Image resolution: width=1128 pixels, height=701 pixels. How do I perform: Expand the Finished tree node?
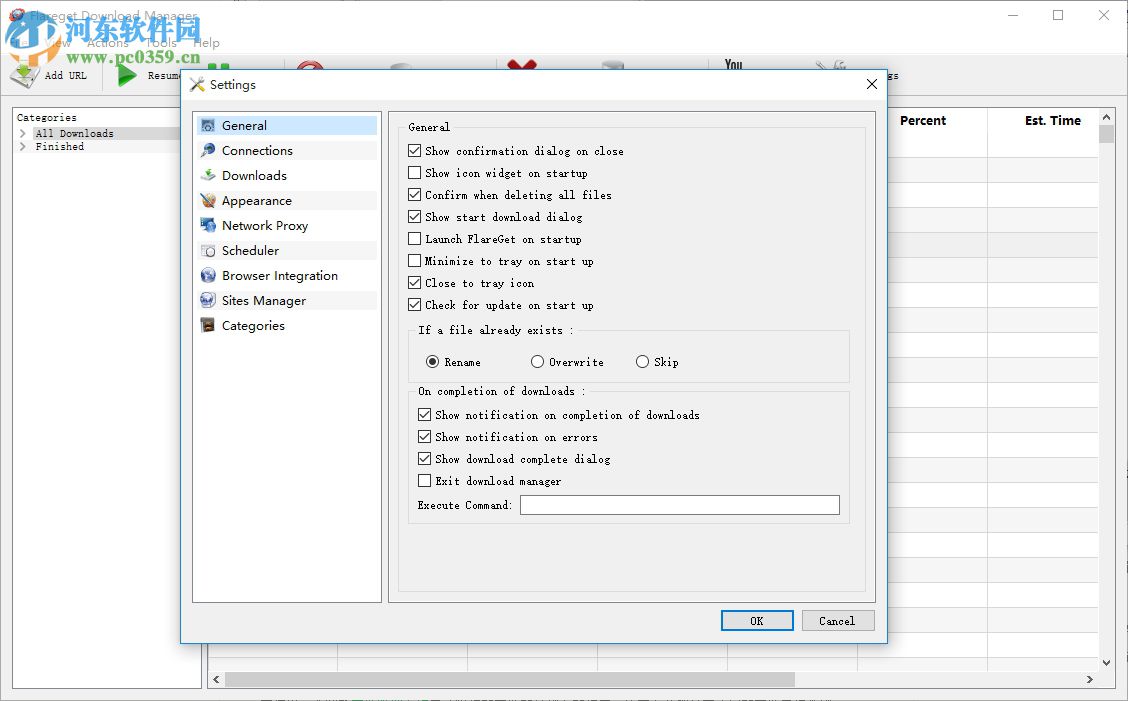coord(23,146)
